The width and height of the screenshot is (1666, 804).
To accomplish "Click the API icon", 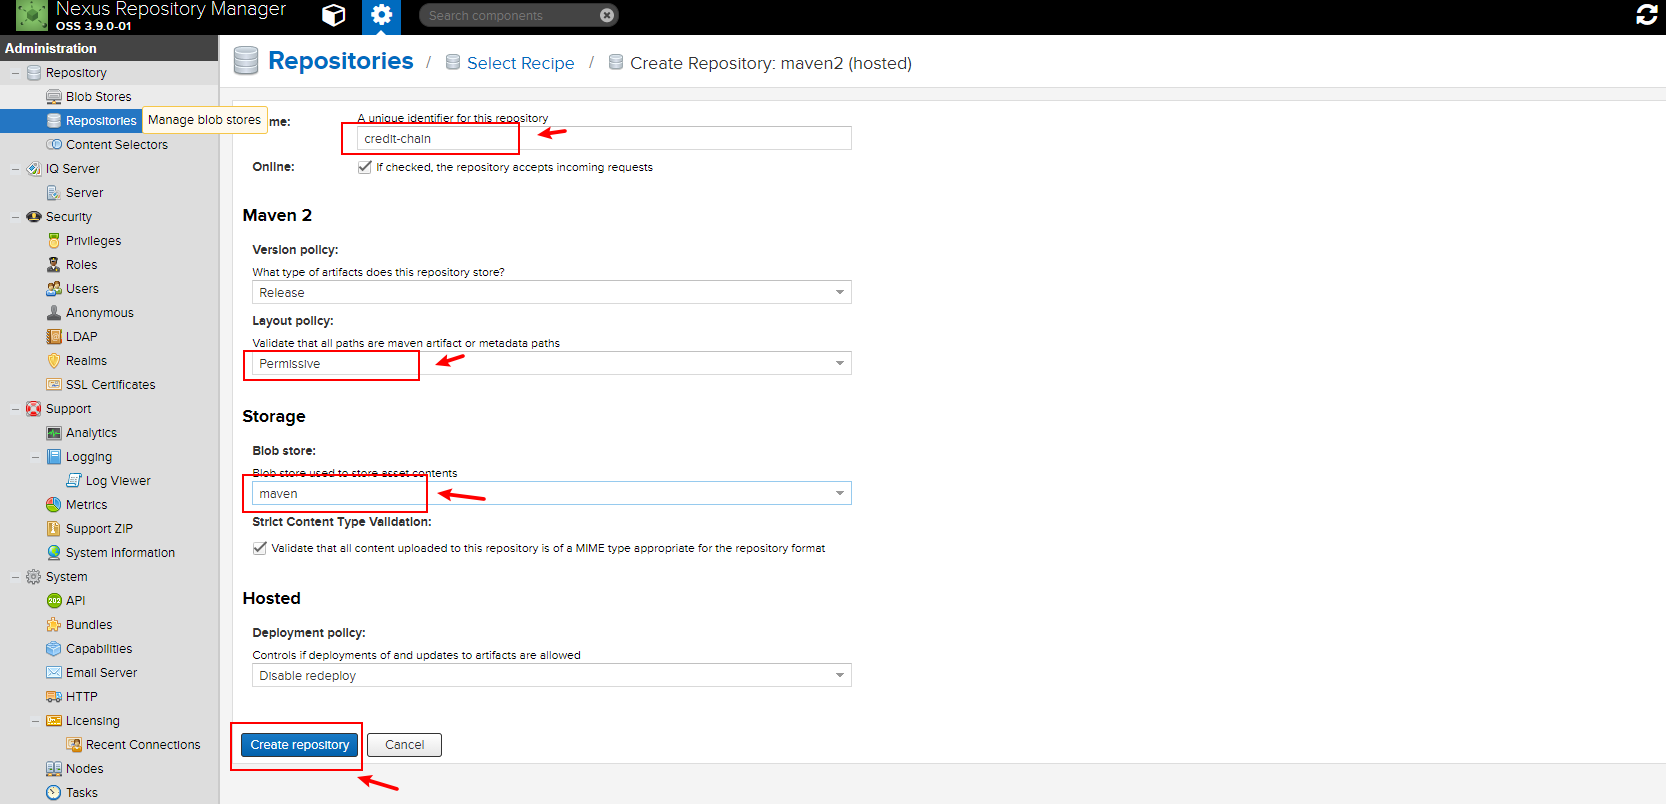I will pyautogui.click(x=54, y=601).
